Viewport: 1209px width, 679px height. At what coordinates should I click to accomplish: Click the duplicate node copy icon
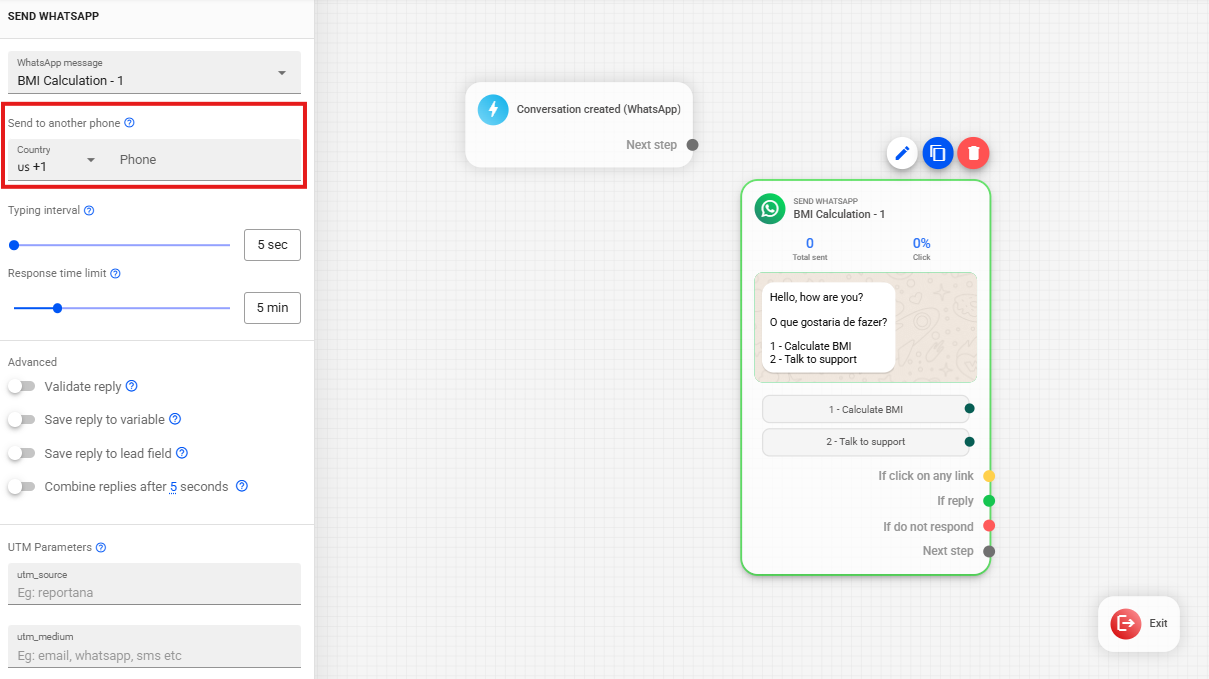(938, 153)
